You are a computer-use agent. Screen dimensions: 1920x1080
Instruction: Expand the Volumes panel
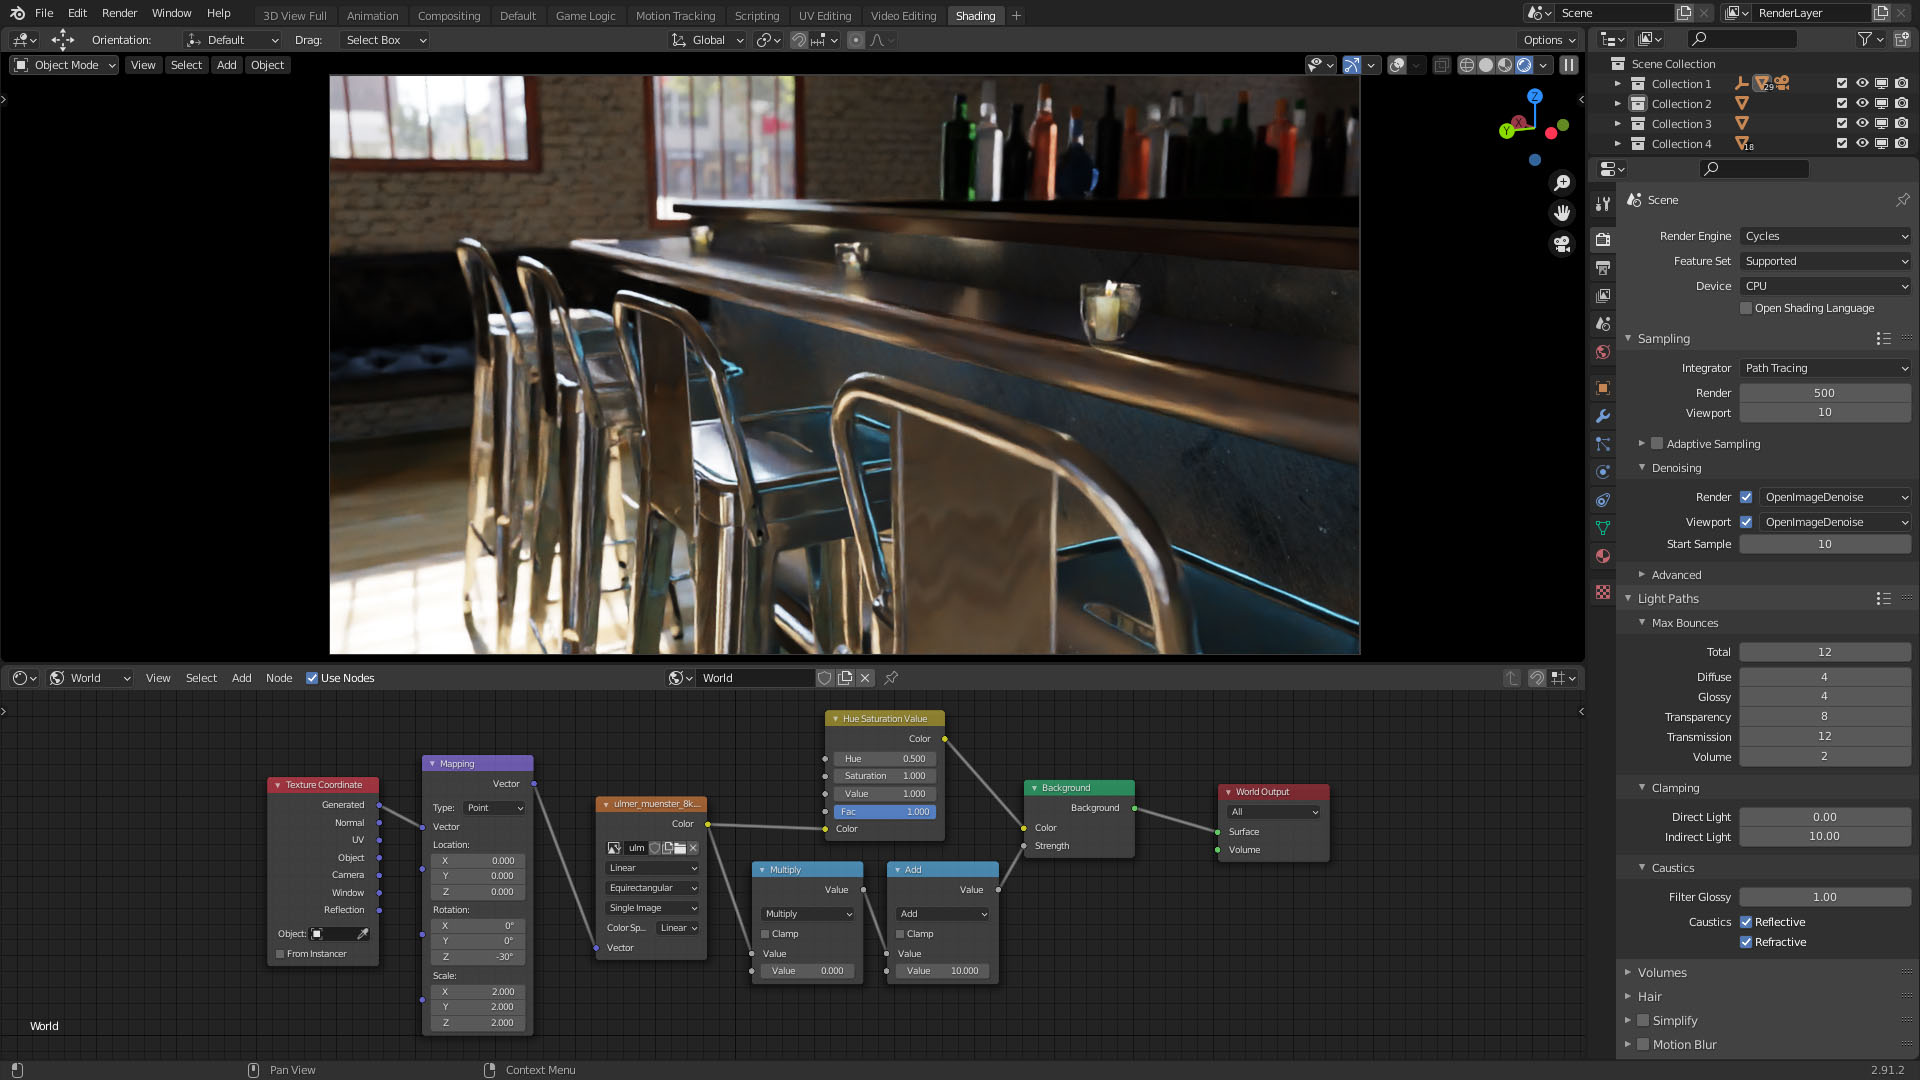pyautogui.click(x=1661, y=972)
